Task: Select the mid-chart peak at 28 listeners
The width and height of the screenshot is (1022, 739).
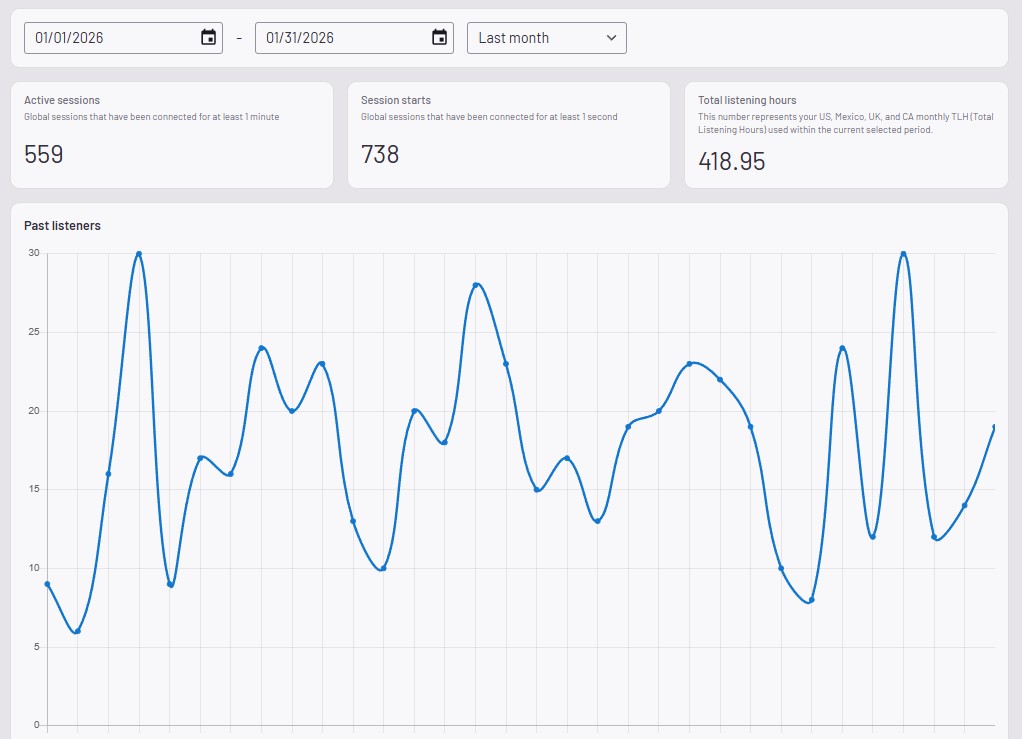Action: [x=476, y=285]
